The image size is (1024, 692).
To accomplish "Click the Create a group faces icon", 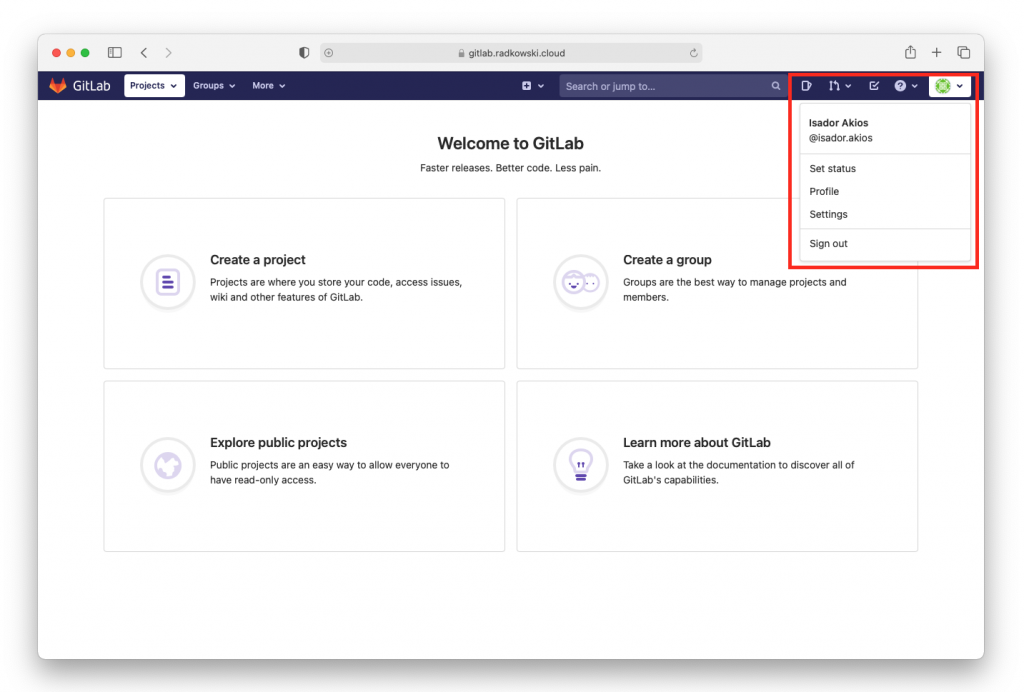I will coord(581,282).
